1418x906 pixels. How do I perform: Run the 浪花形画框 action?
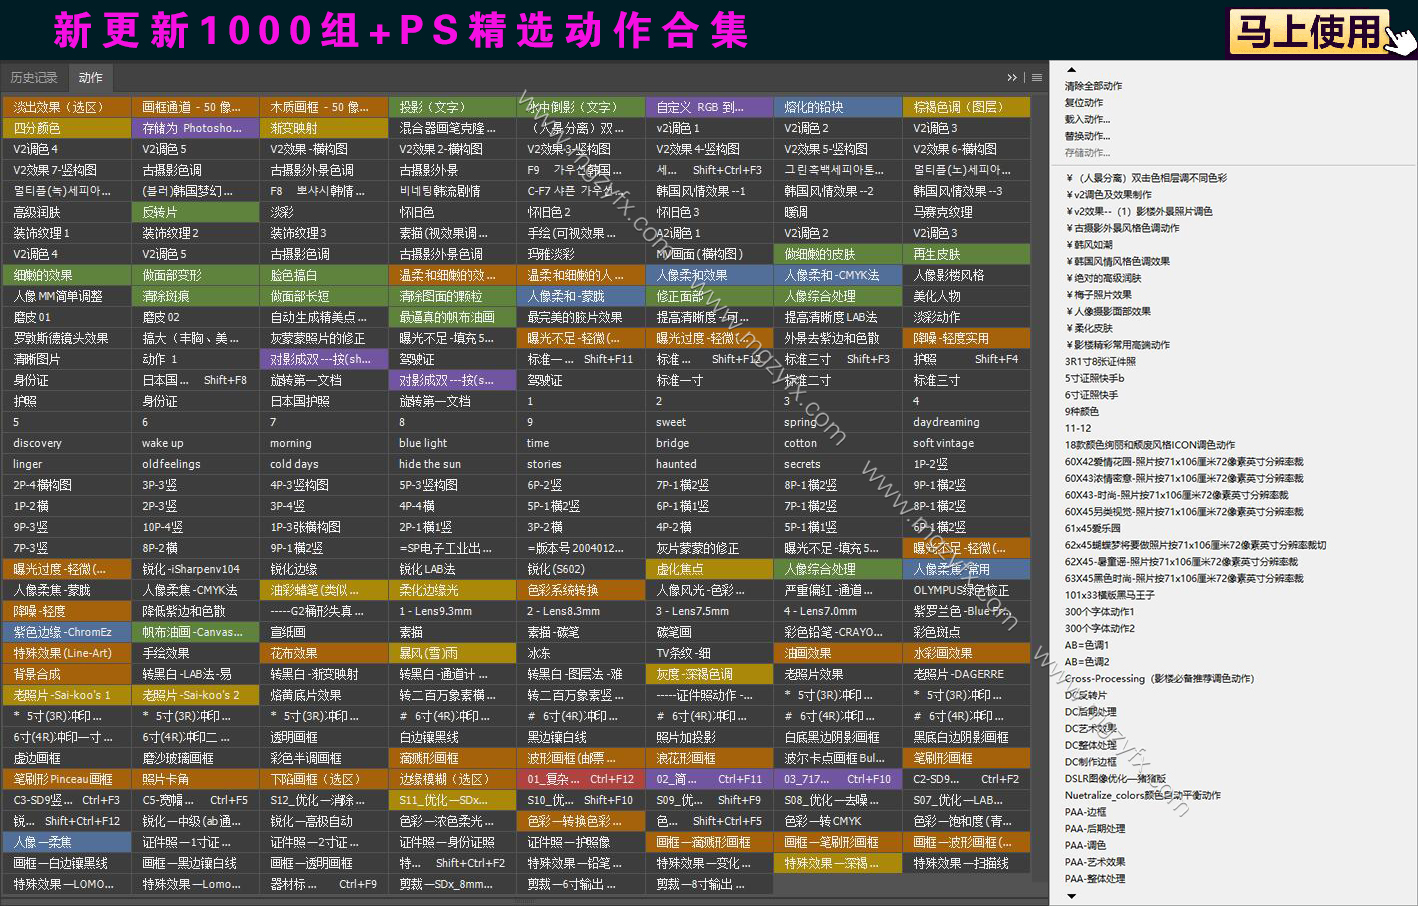click(709, 758)
